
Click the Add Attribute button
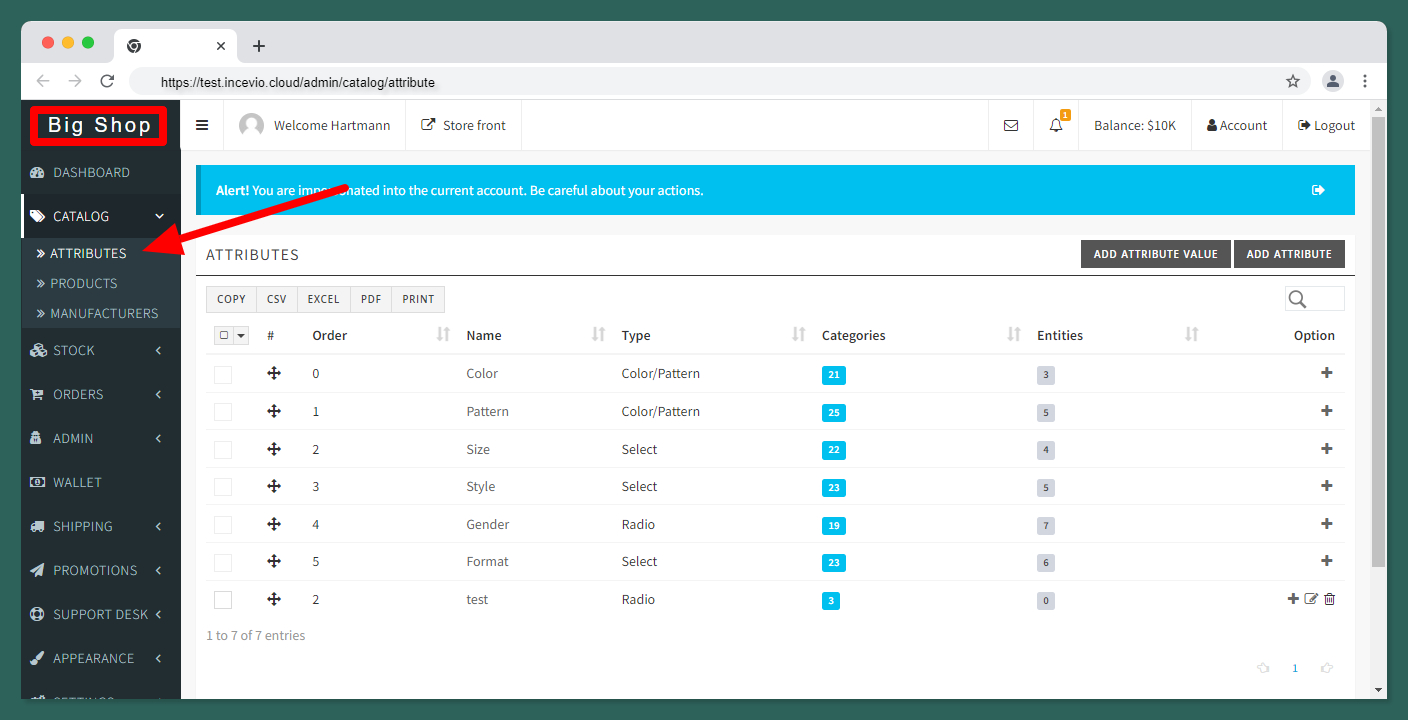(1289, 254)
